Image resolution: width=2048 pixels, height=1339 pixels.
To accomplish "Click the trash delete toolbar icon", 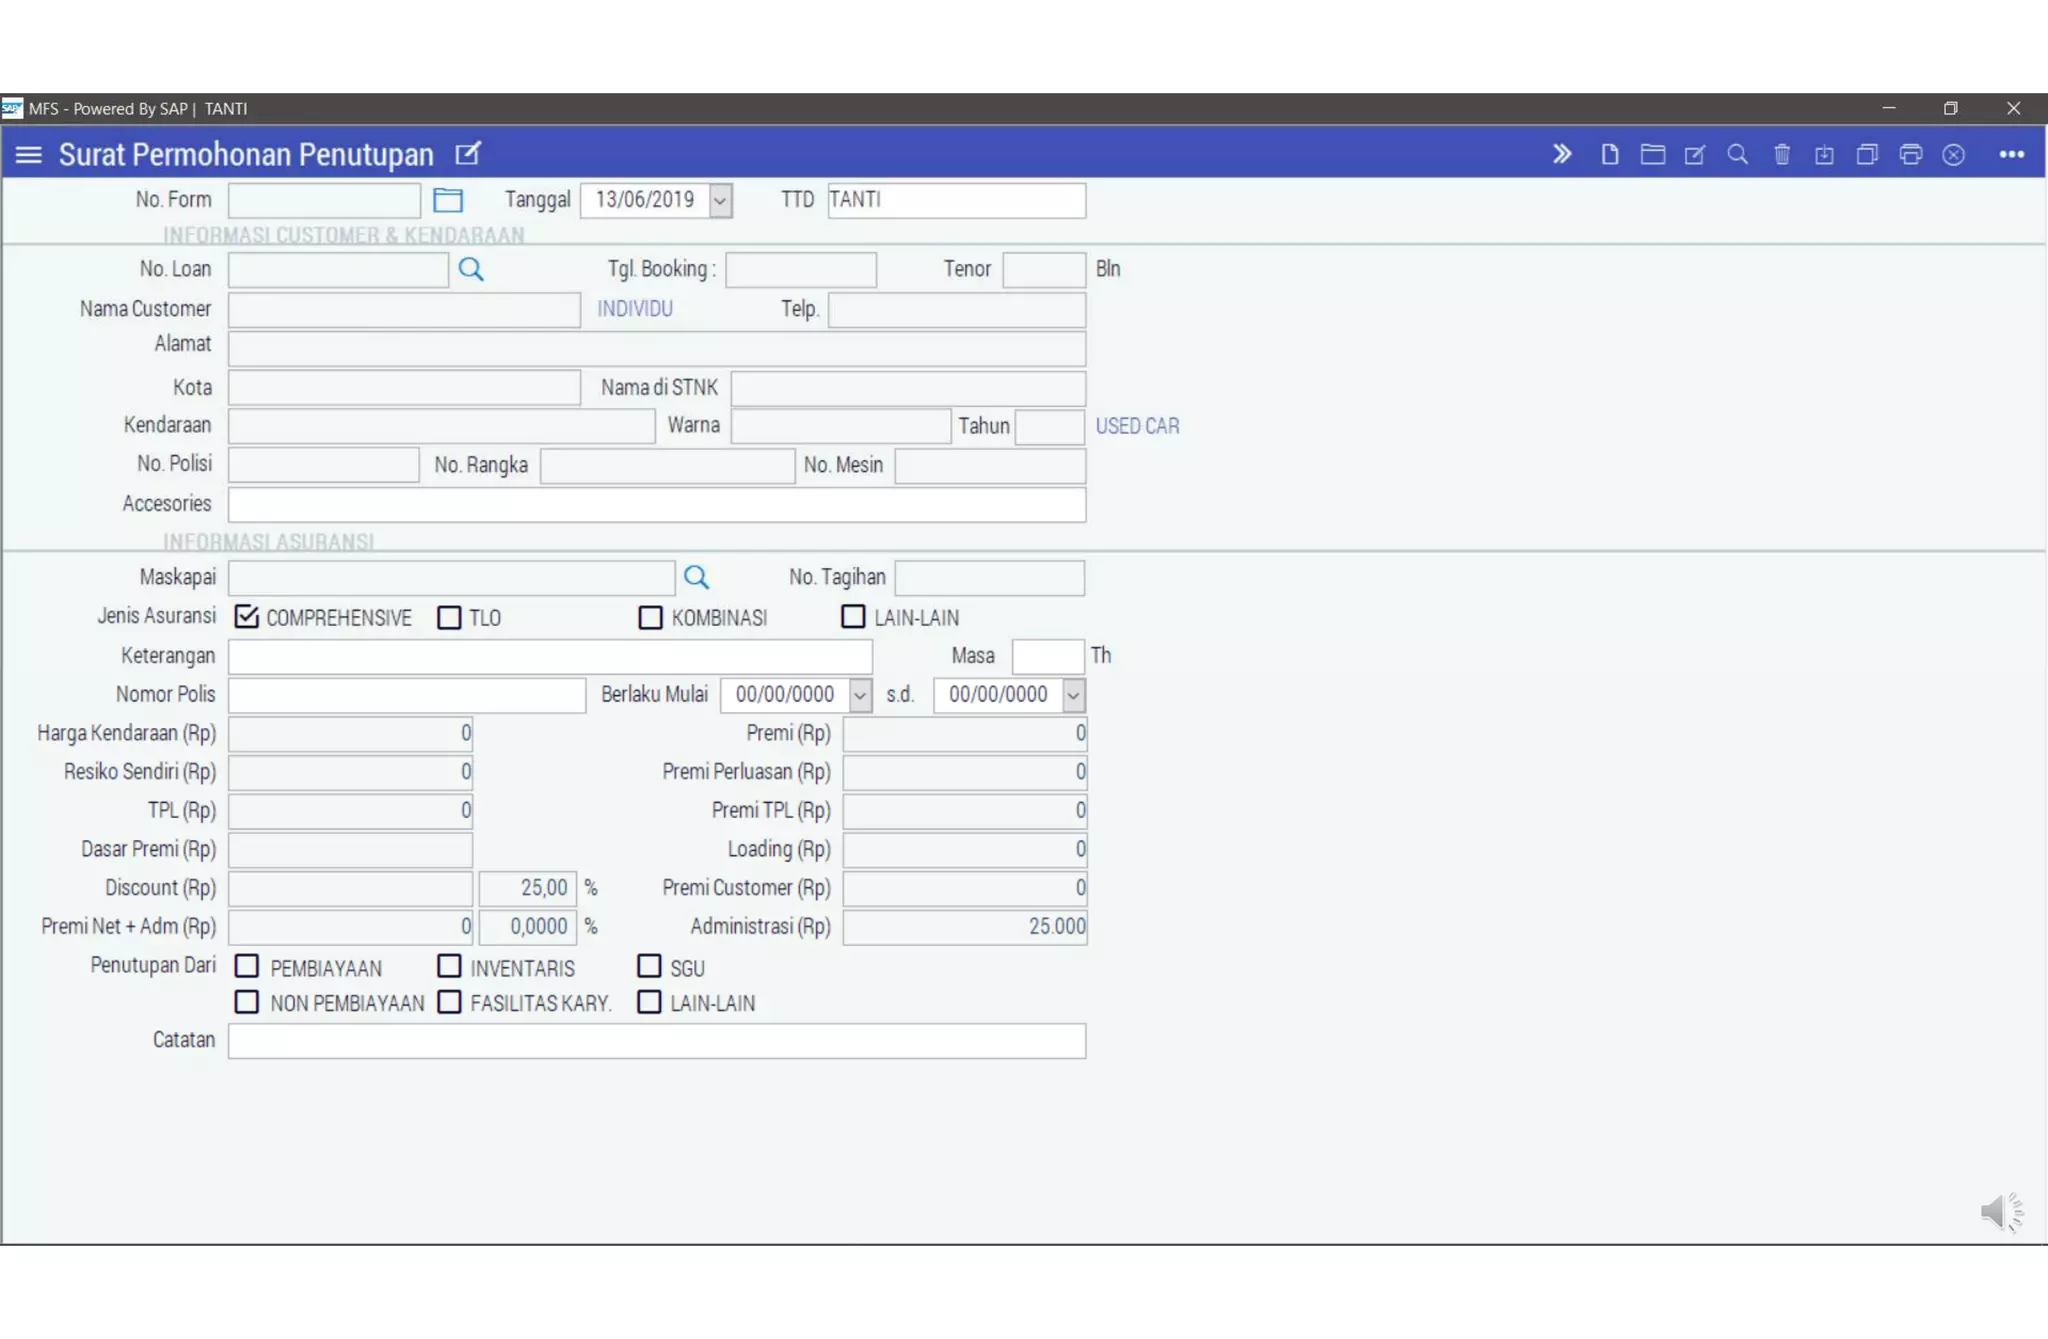I will pyautogui.click(x=1781, y=155).
